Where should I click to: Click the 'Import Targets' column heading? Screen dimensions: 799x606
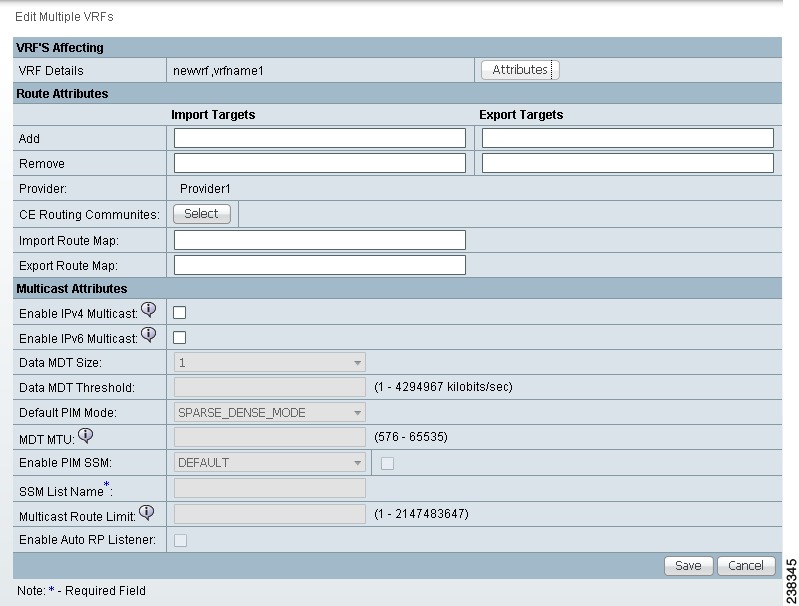tap(213, 115)
